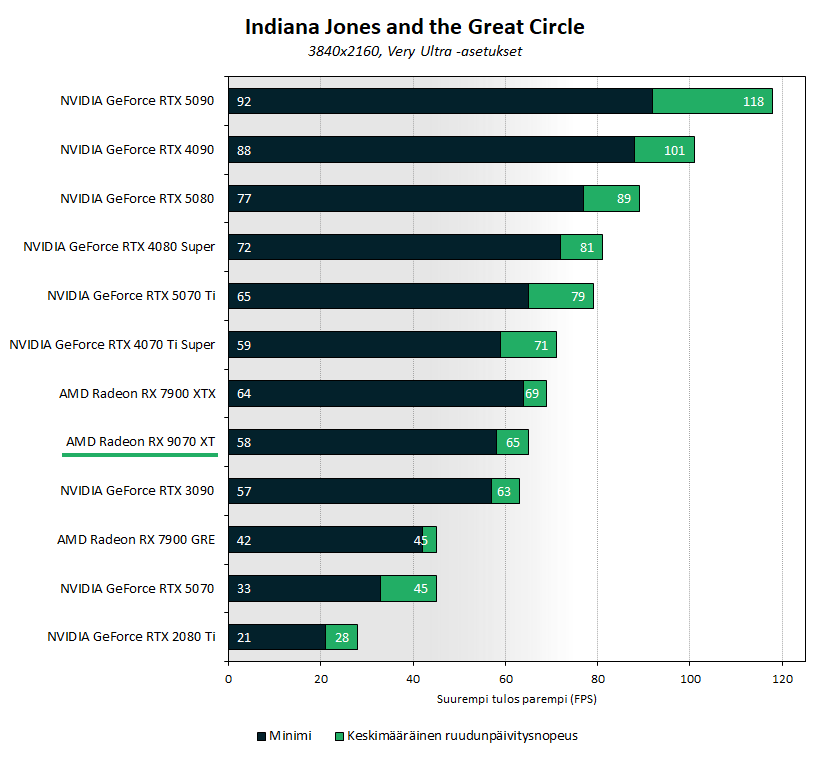The width and height of the screenshot is (830, 757).
Task: Click the RTX 5080 average value 89
Action: (624, 199)
